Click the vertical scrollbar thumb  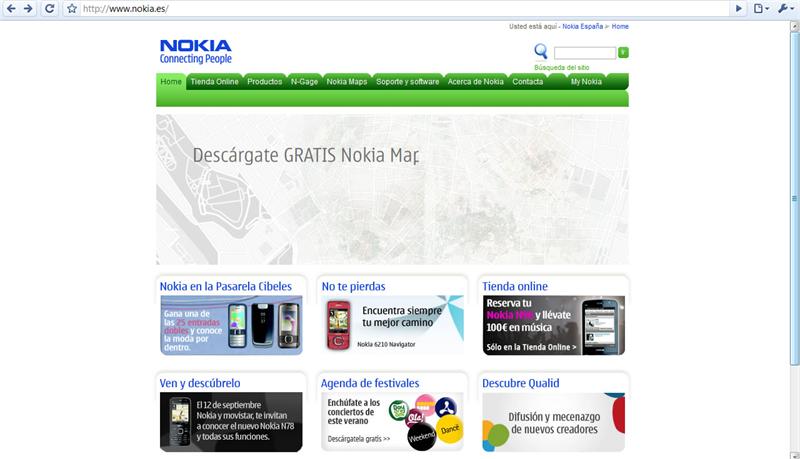coord(794,198)
